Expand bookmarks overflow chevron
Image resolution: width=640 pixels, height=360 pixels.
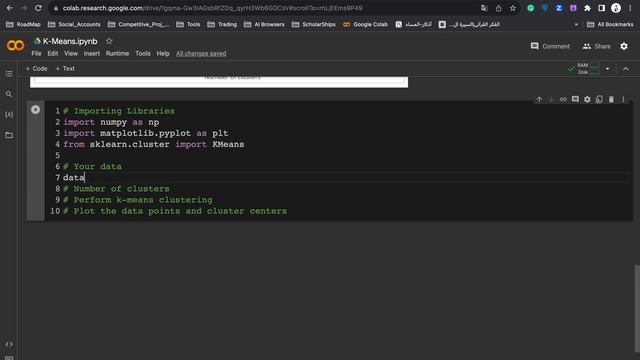(576, 24)
